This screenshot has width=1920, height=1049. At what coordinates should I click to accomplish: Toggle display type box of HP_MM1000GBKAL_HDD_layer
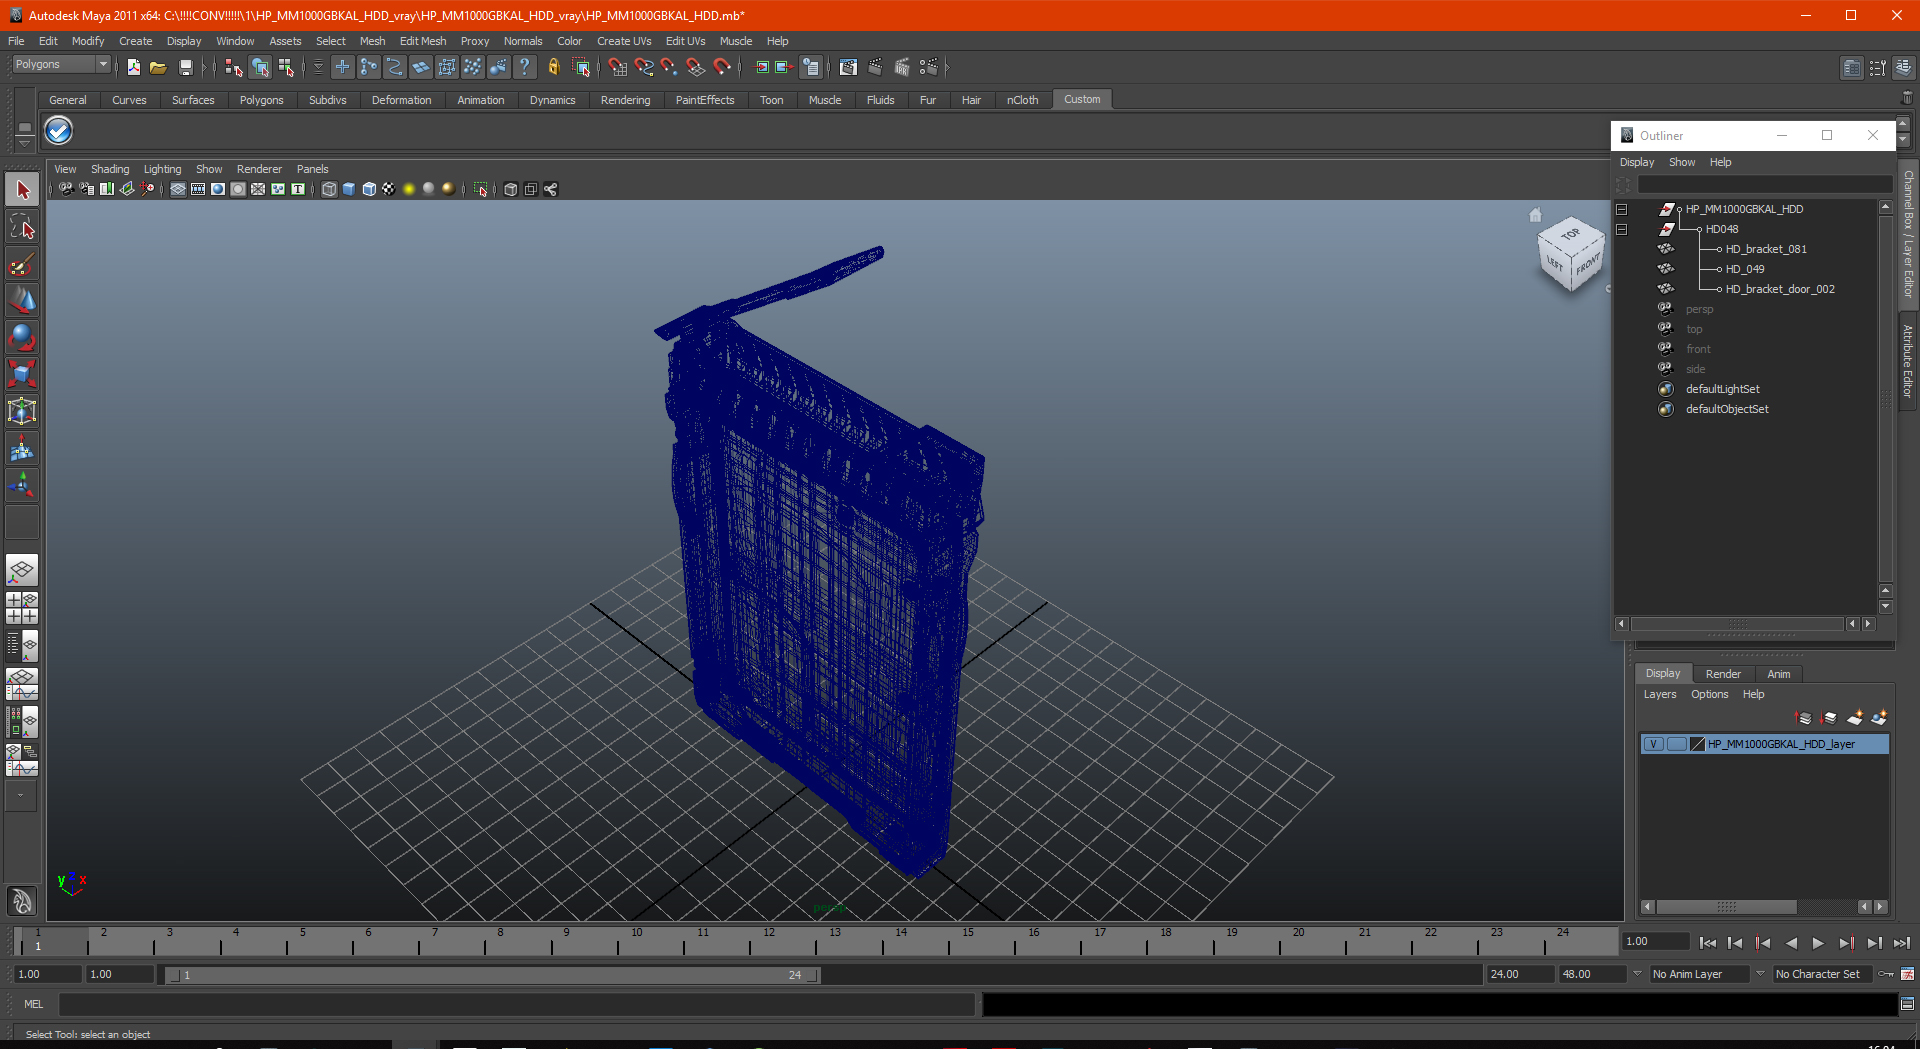(x=1677, y=744)
